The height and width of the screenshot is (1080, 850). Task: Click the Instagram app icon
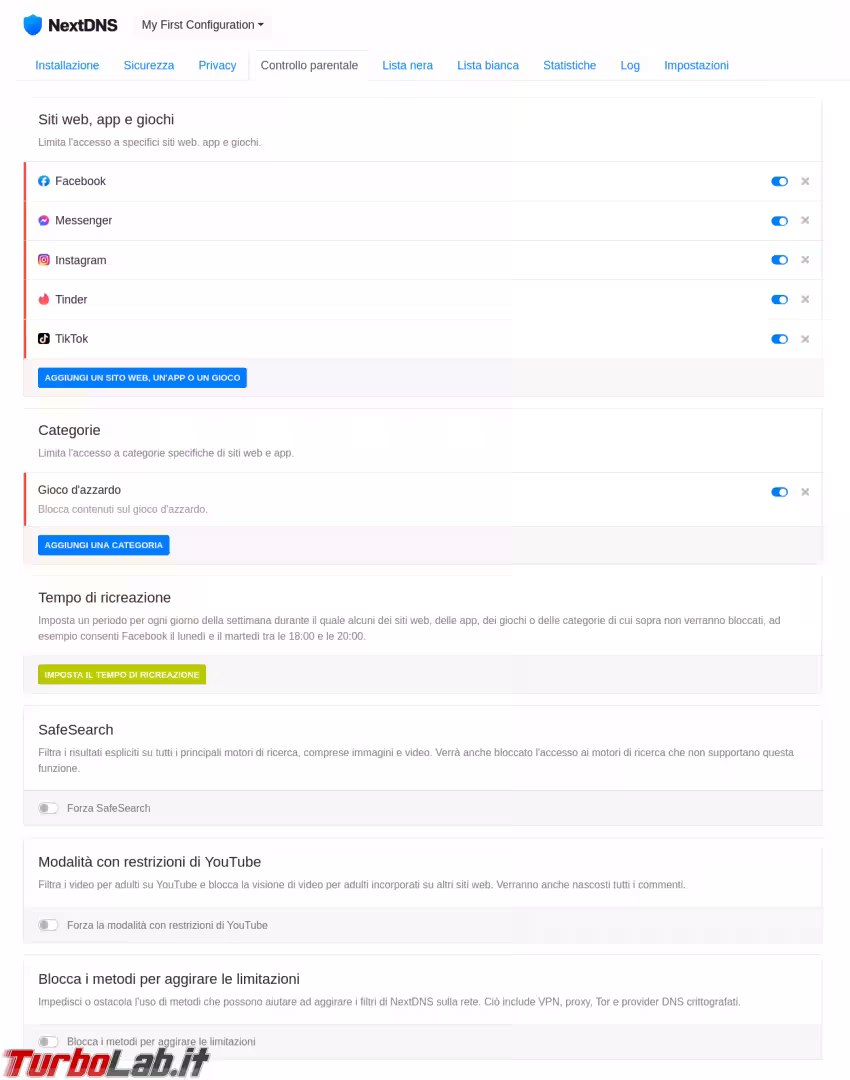(44, 260)
